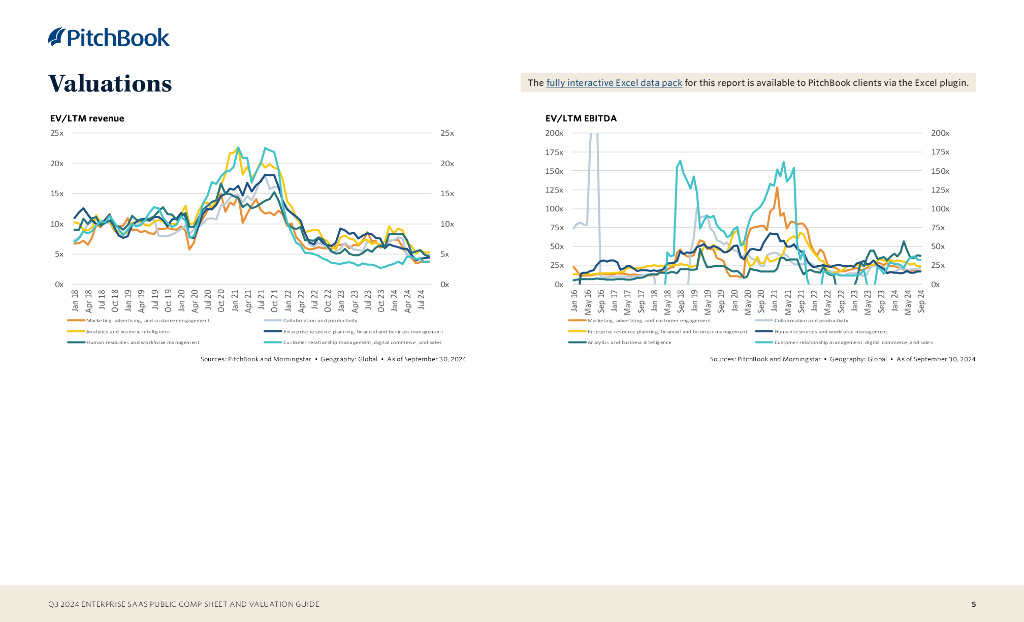
Task: Click the sources note under the EBITDA chart
Action: click(842, 358)
